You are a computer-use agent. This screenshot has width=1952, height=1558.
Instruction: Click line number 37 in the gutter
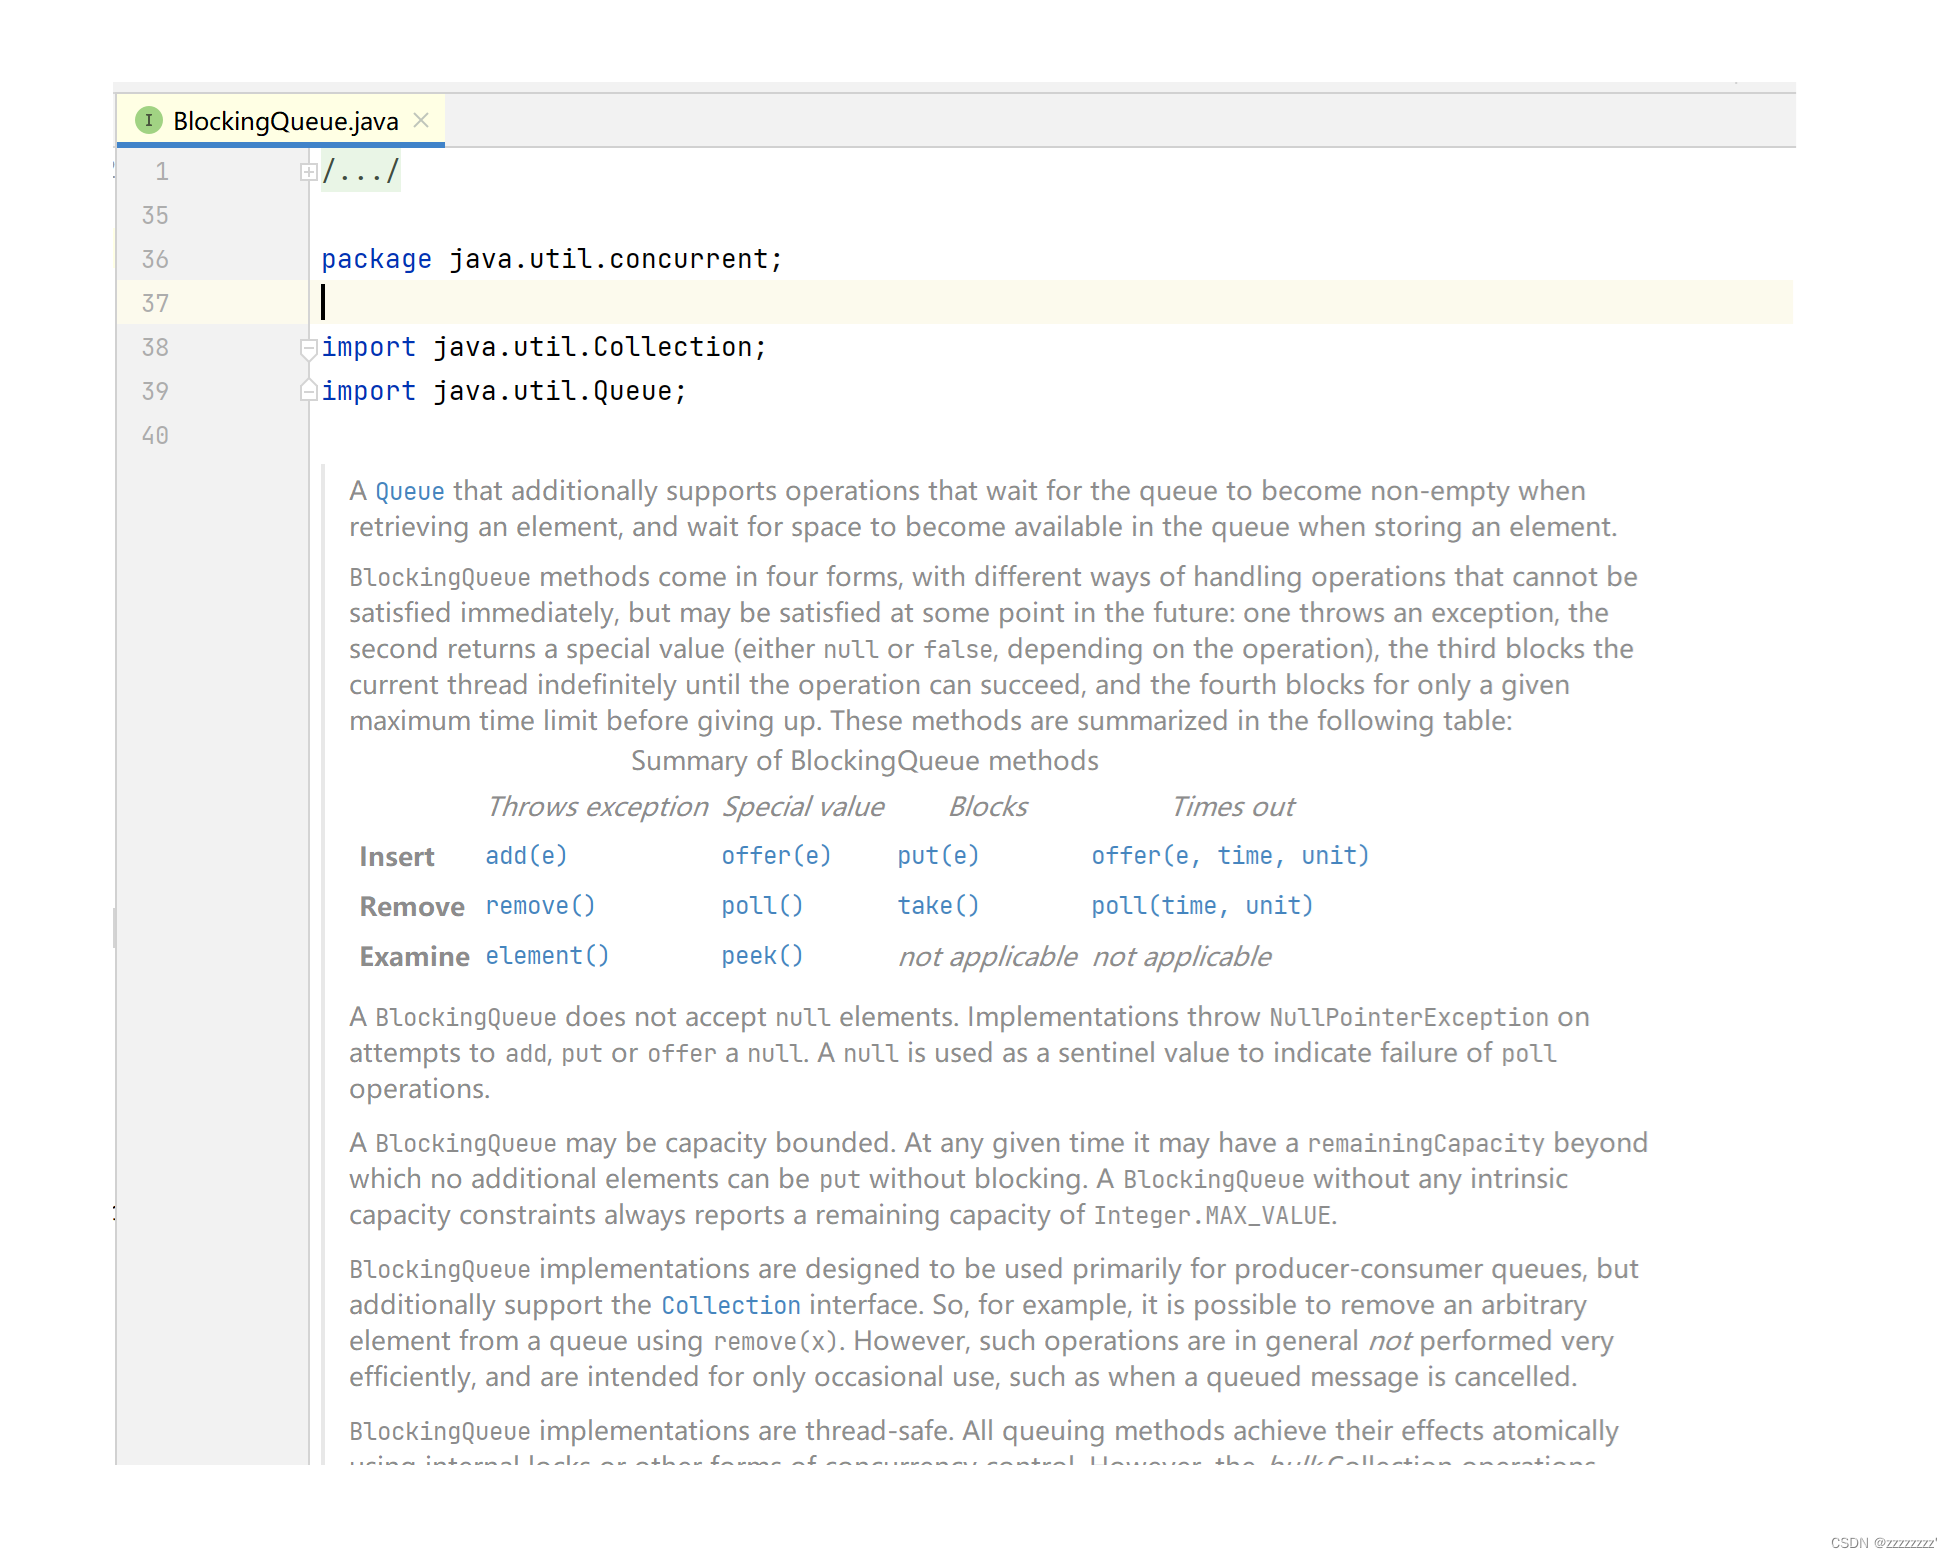click(155, 303)
